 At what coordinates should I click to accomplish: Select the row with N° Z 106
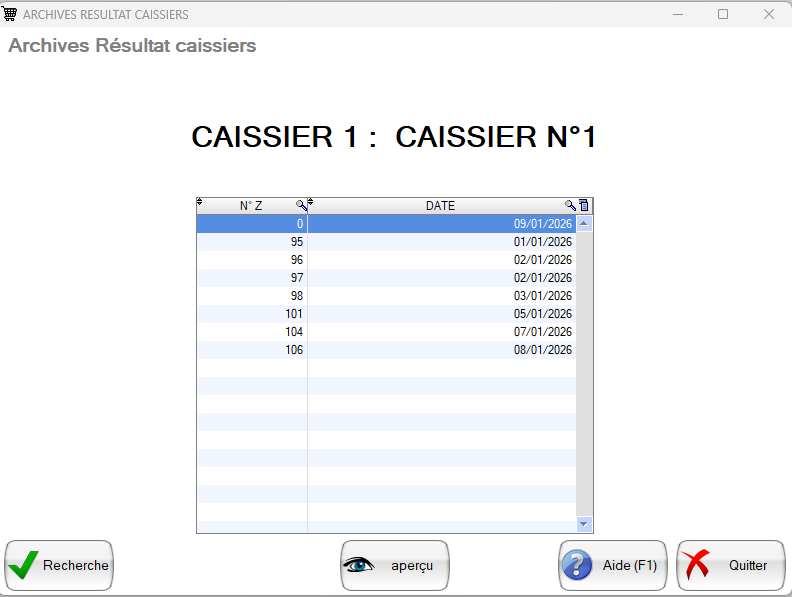click(386, 350)
